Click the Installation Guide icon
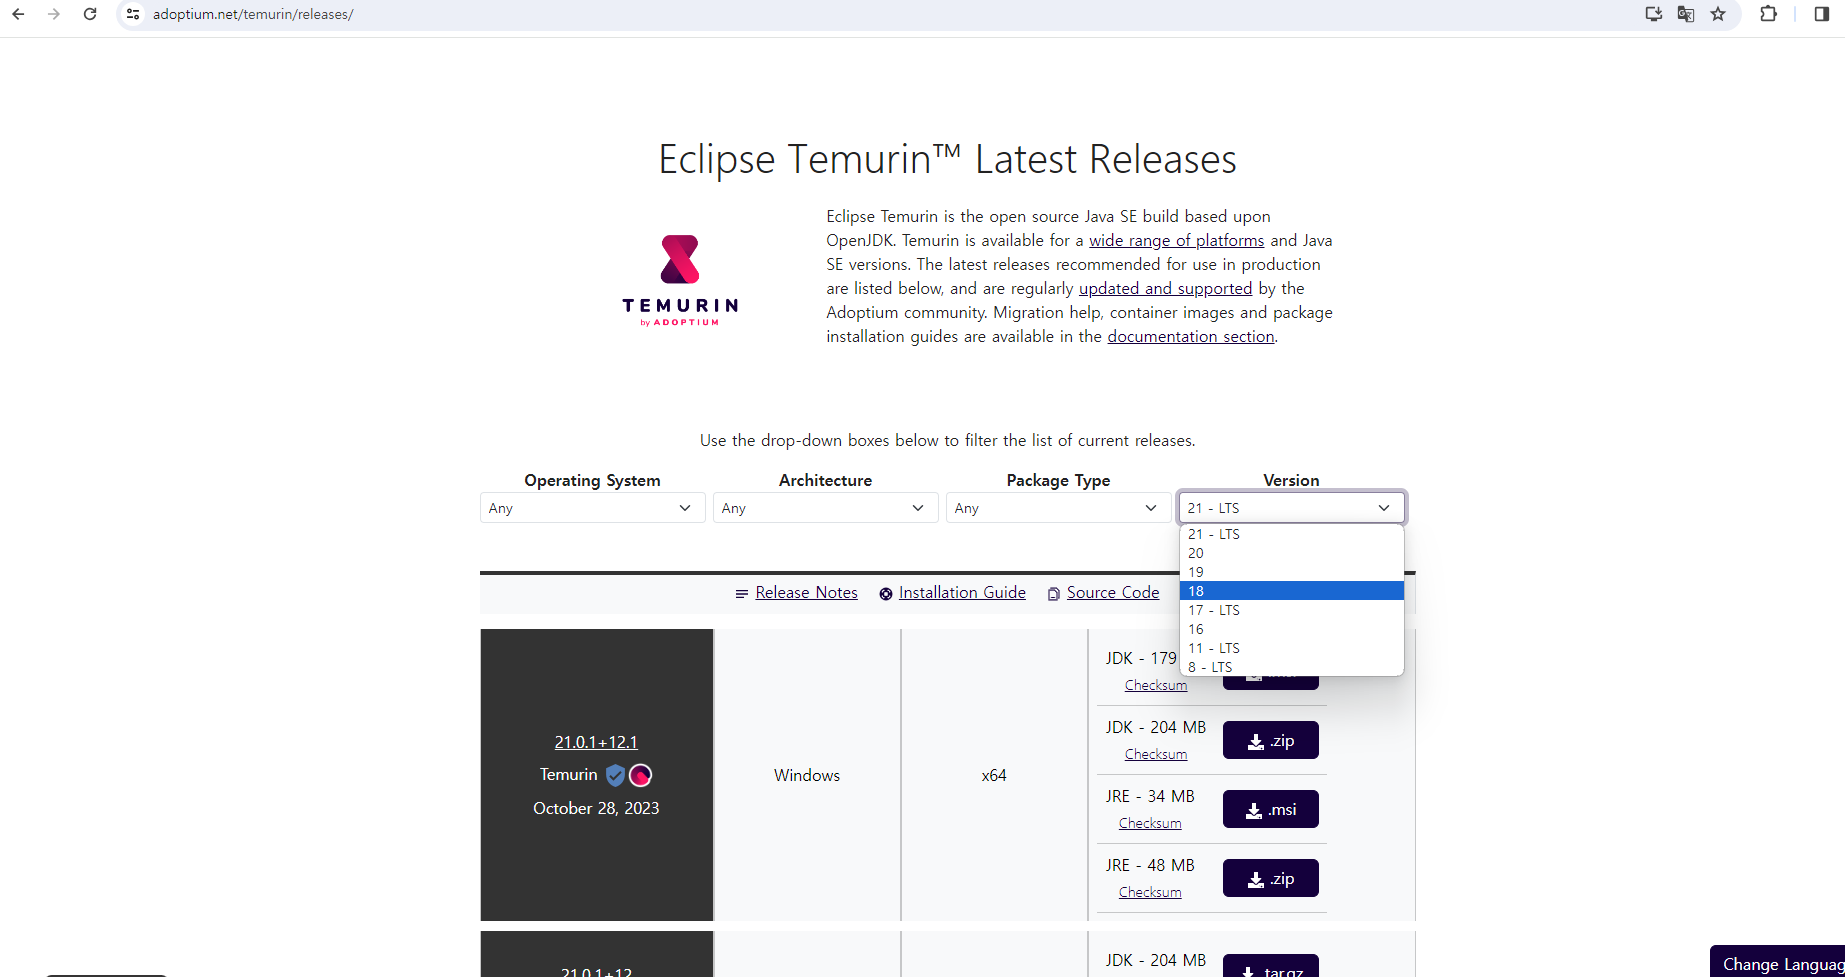 [x=886, y=594]
